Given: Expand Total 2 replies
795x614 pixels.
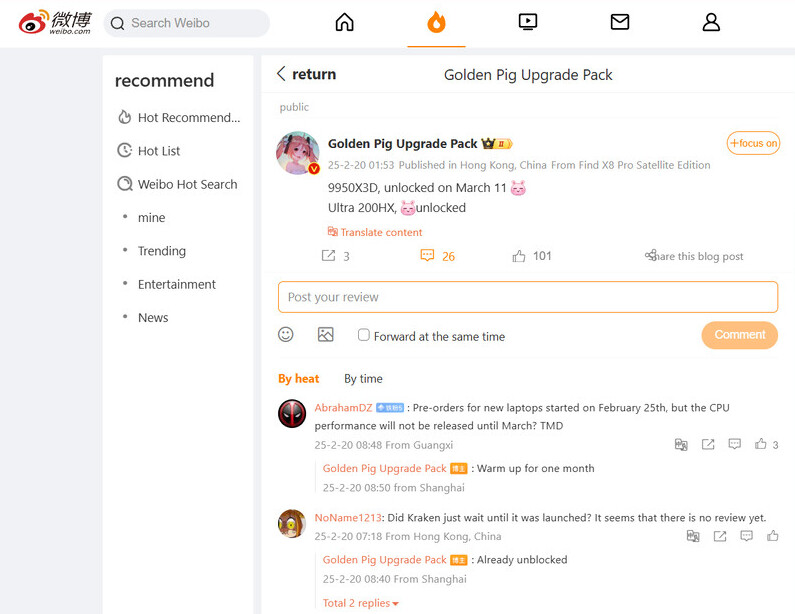Looking at the screenshot, I should coord(360,603).
